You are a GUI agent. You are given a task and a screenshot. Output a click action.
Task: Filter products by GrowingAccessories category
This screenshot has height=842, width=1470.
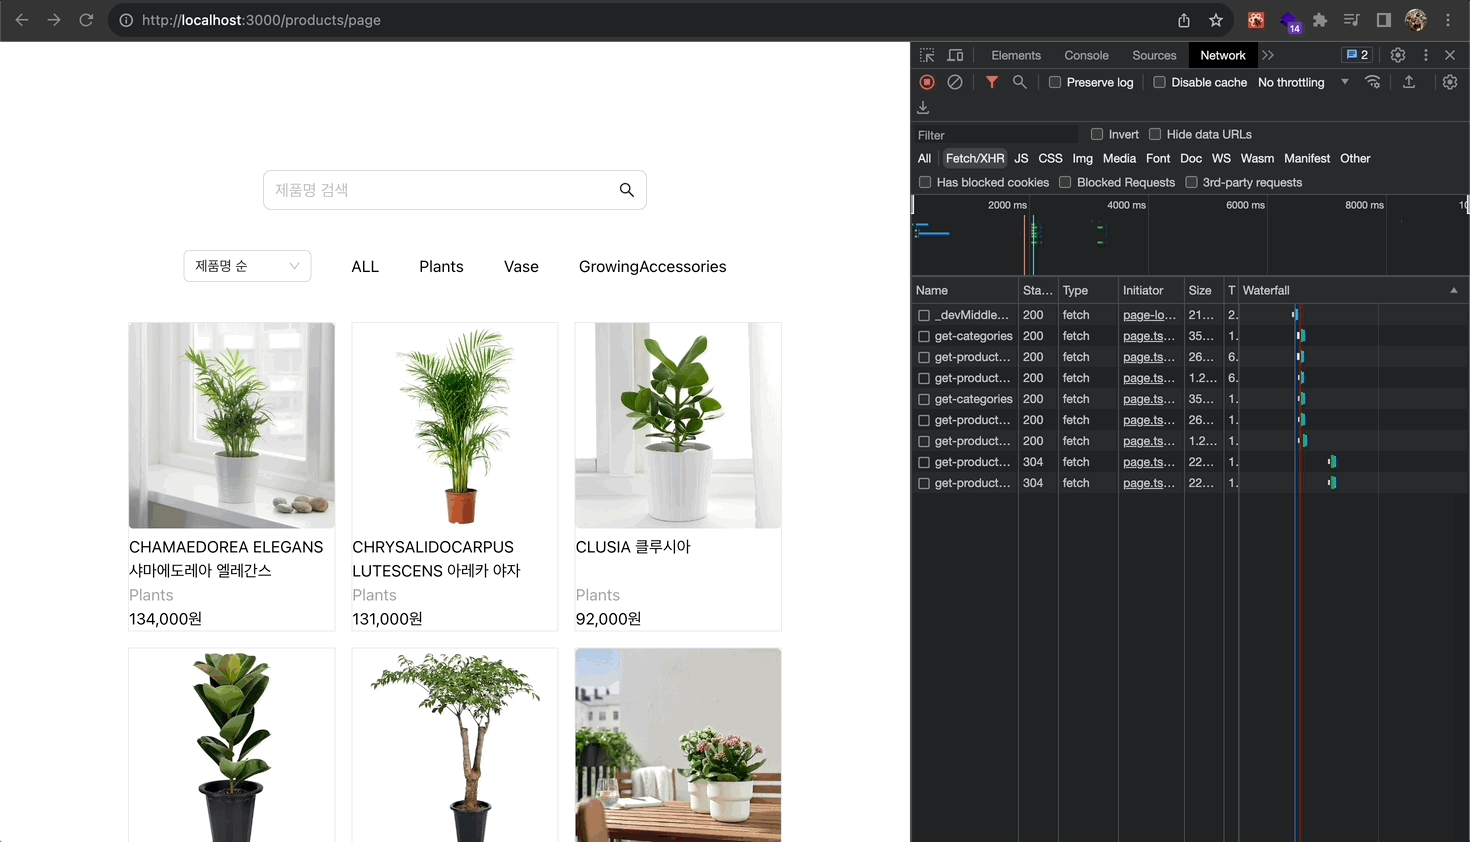point(652,266)
